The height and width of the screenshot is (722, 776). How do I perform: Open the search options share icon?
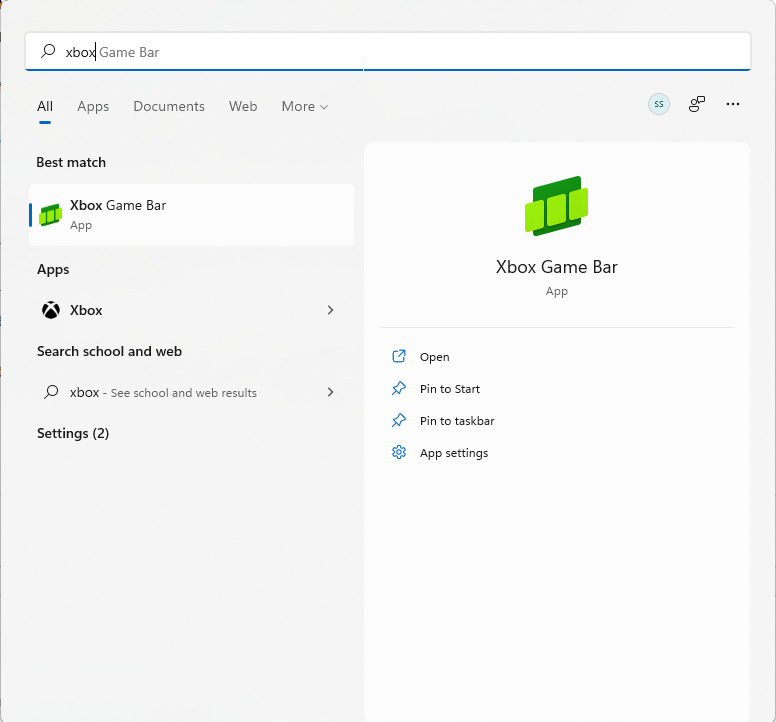point(697,104)
